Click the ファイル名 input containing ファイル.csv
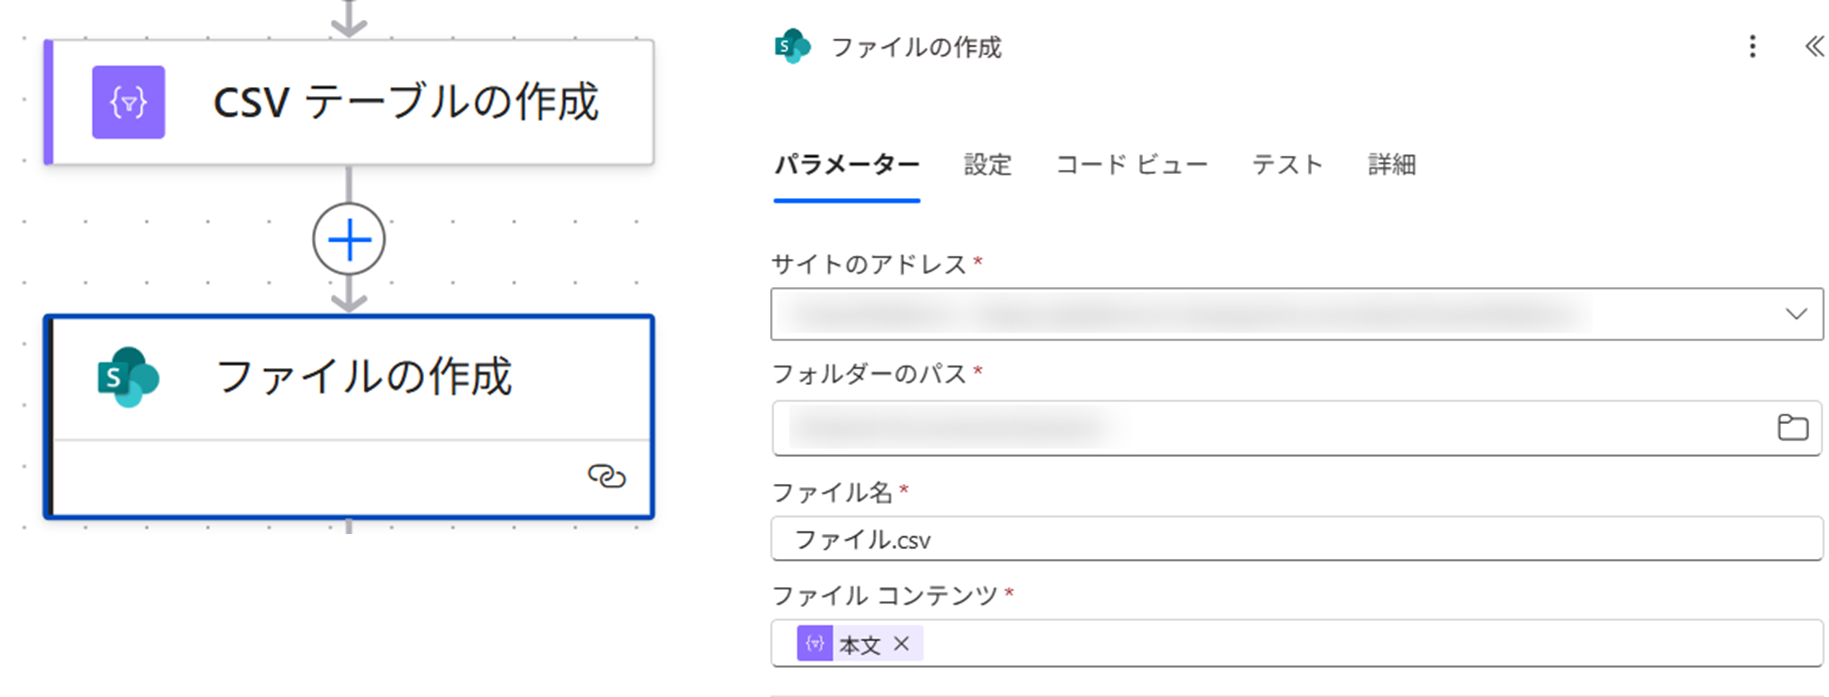The height and width of the screenshot is (697, 1829). 1297,539
